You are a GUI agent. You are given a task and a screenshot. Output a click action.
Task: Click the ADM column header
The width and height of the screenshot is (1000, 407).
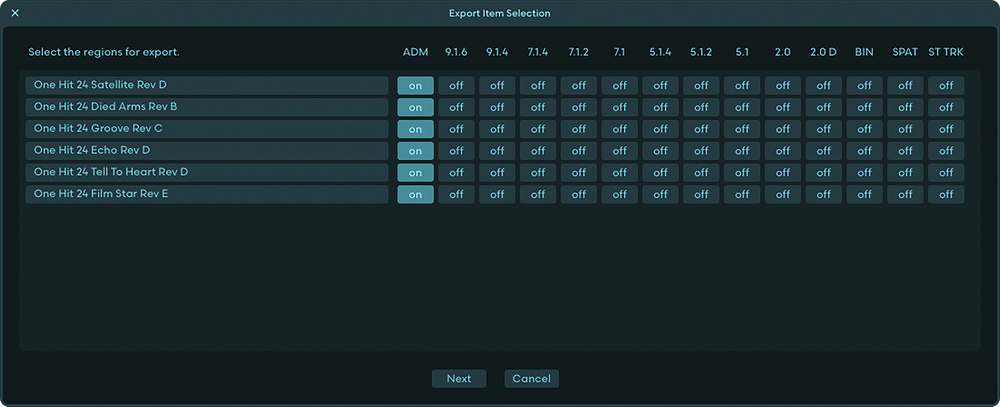click(415, 52)
